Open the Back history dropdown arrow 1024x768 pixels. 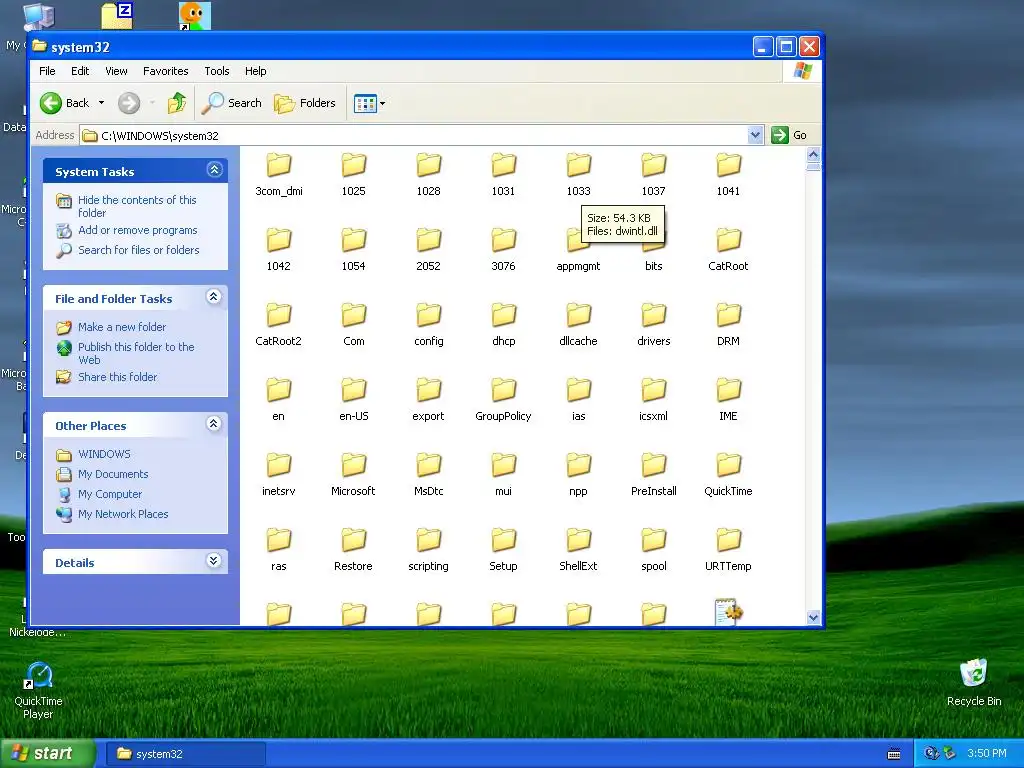pyautogui.click(x=101, y=103)
